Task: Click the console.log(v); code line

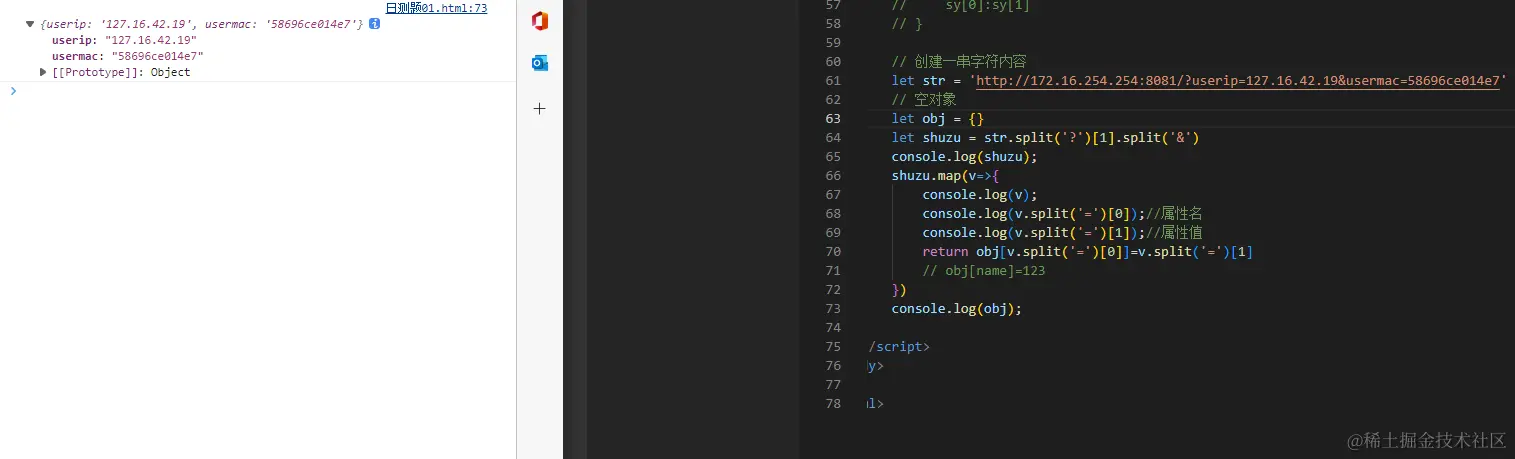Action: [x=980, y=195]
